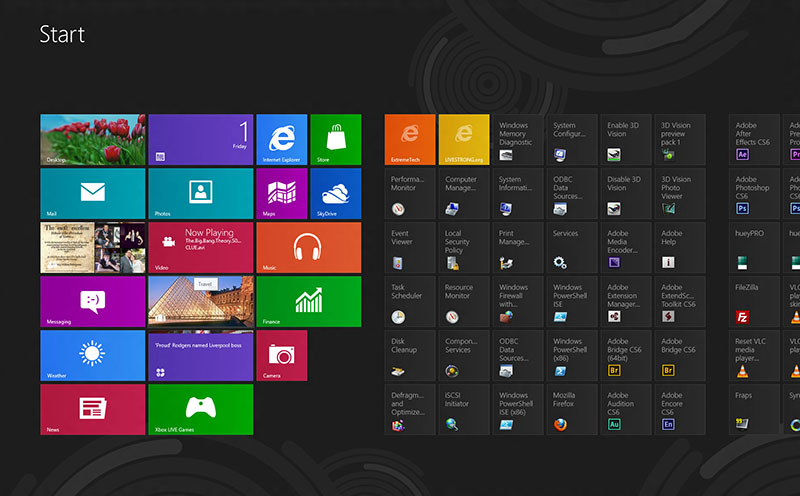Launch Resource Monitor tile

click(464, 302)
